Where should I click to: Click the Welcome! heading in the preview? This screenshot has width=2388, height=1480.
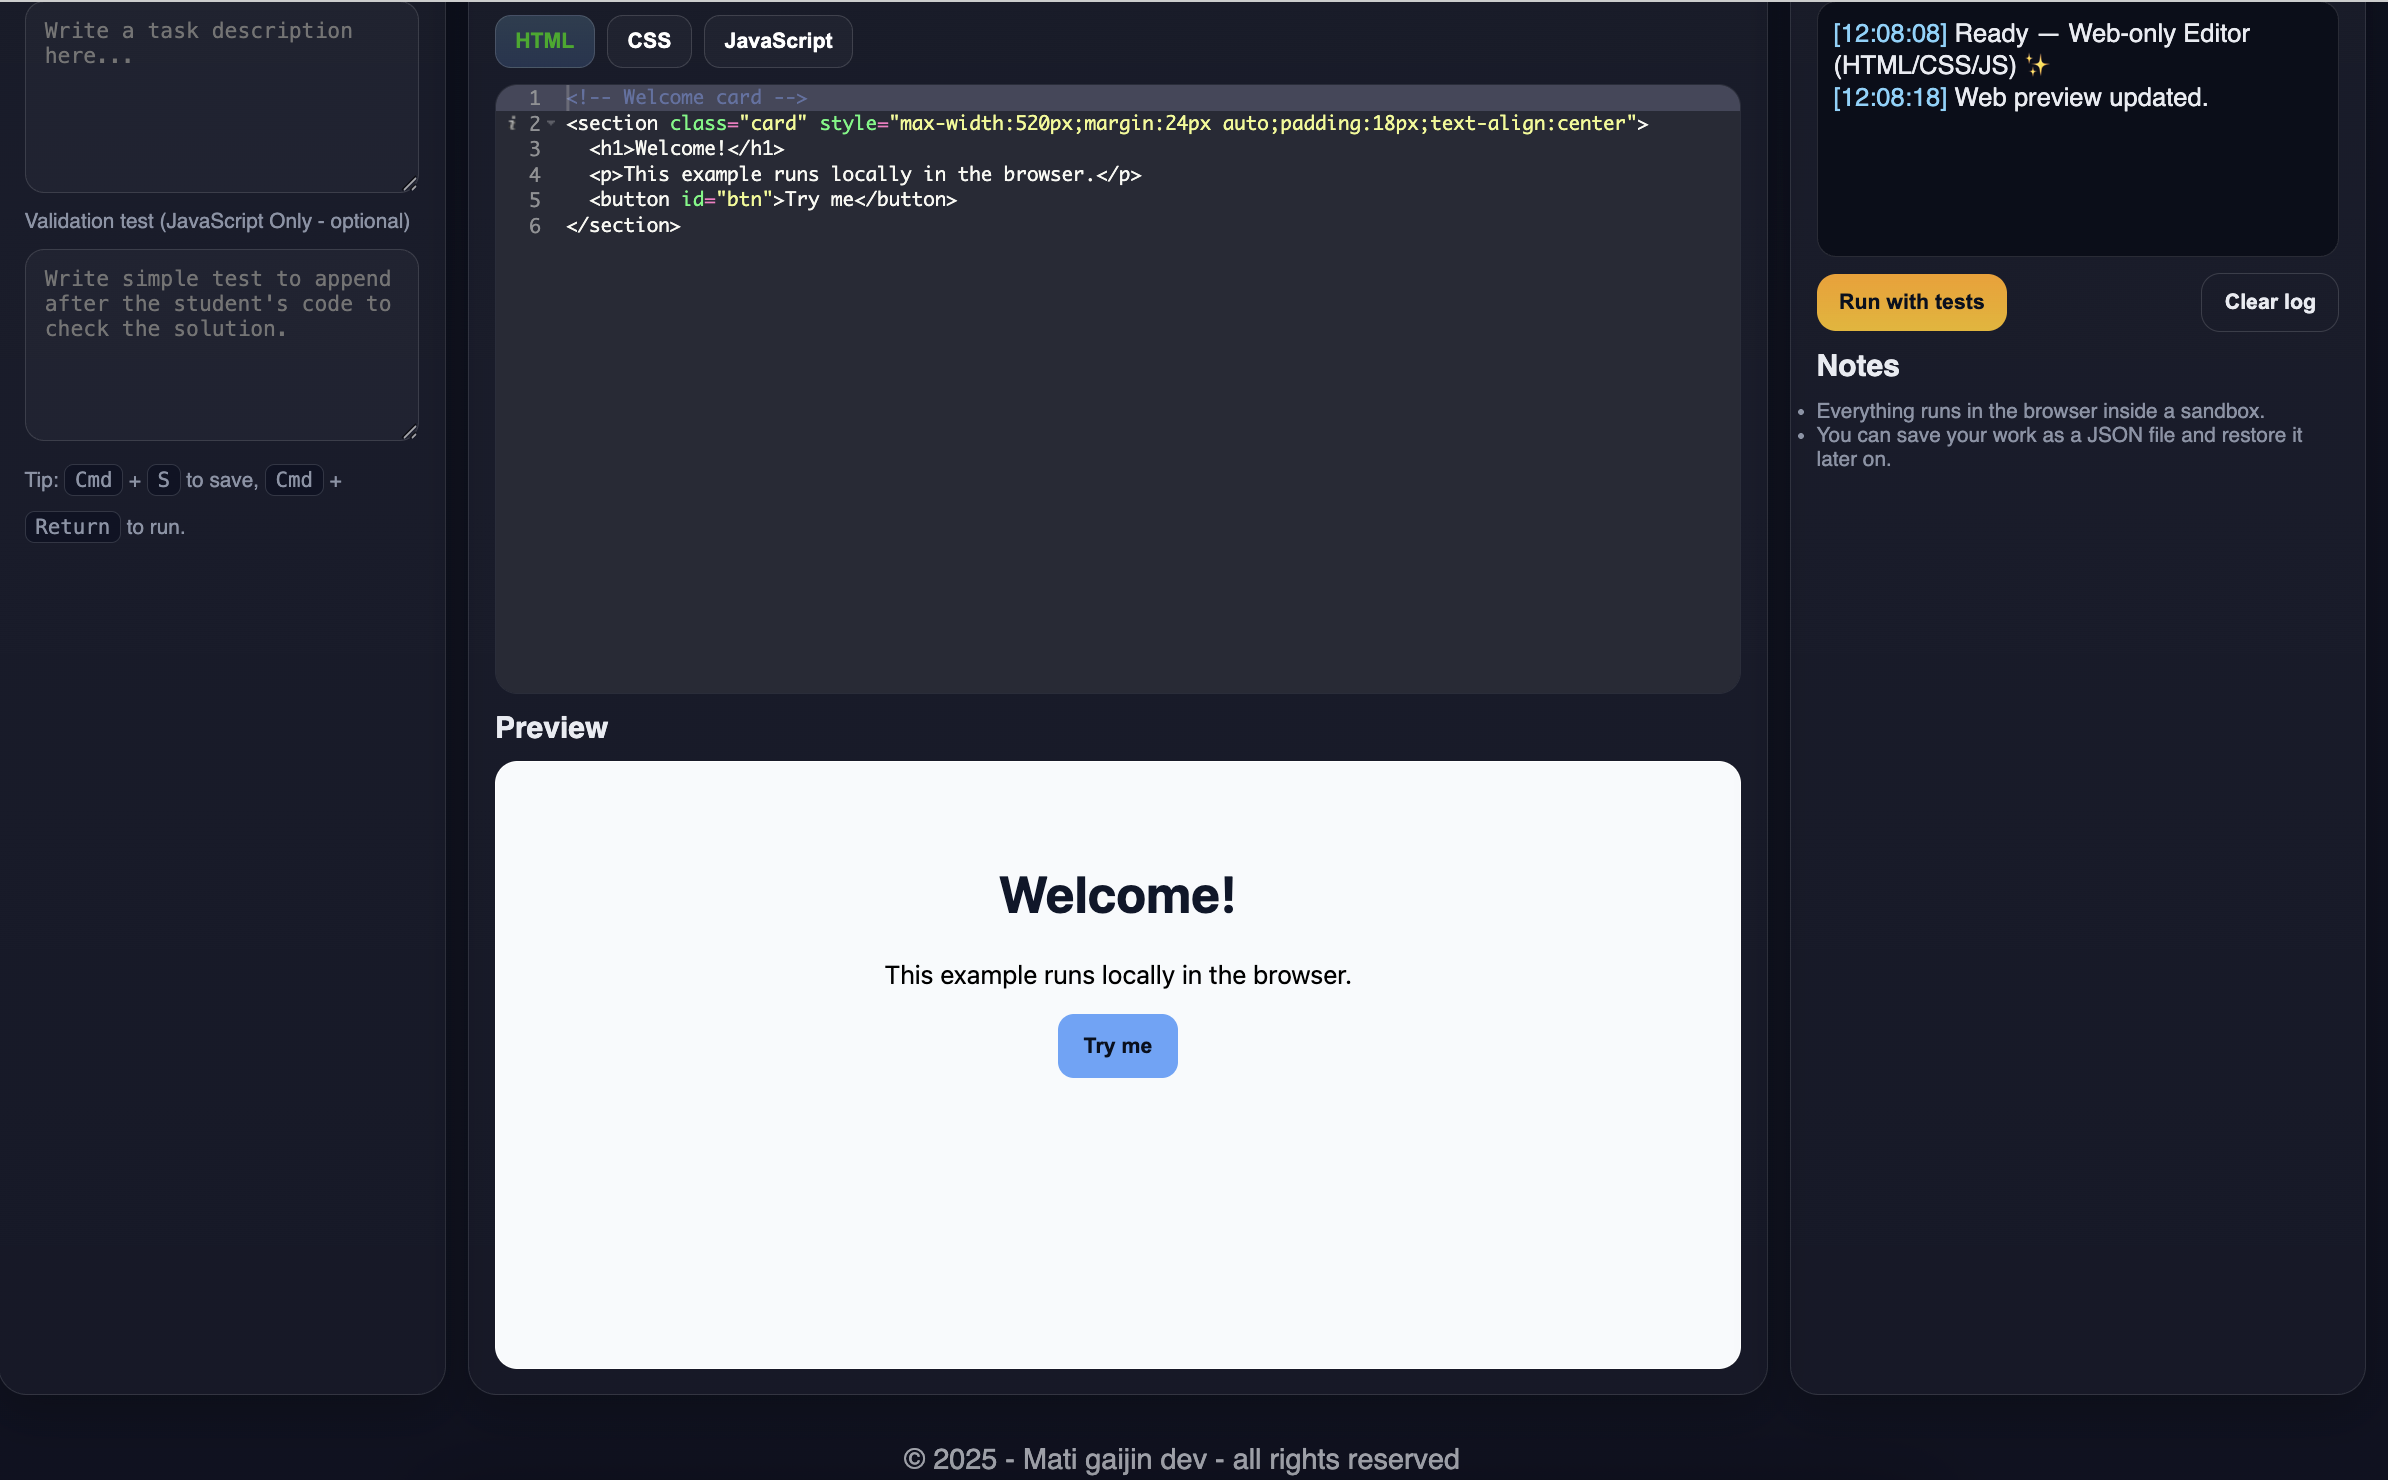pyautogui.click(x=1117, y=894)
